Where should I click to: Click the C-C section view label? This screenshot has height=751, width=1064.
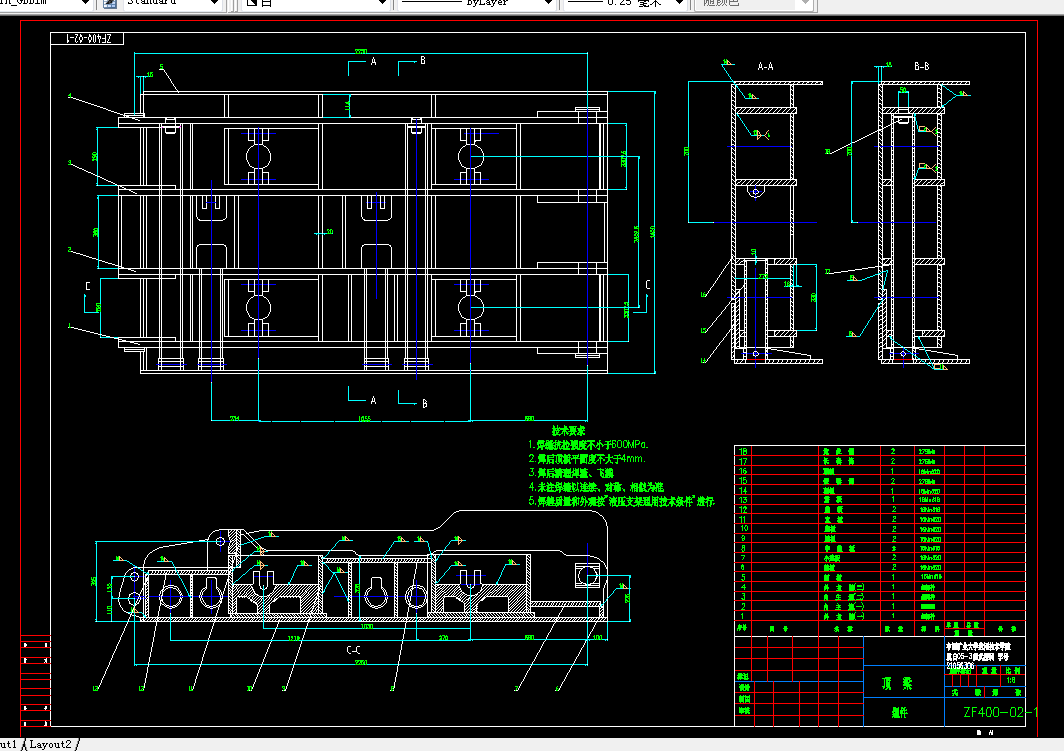tap(354, 650)
